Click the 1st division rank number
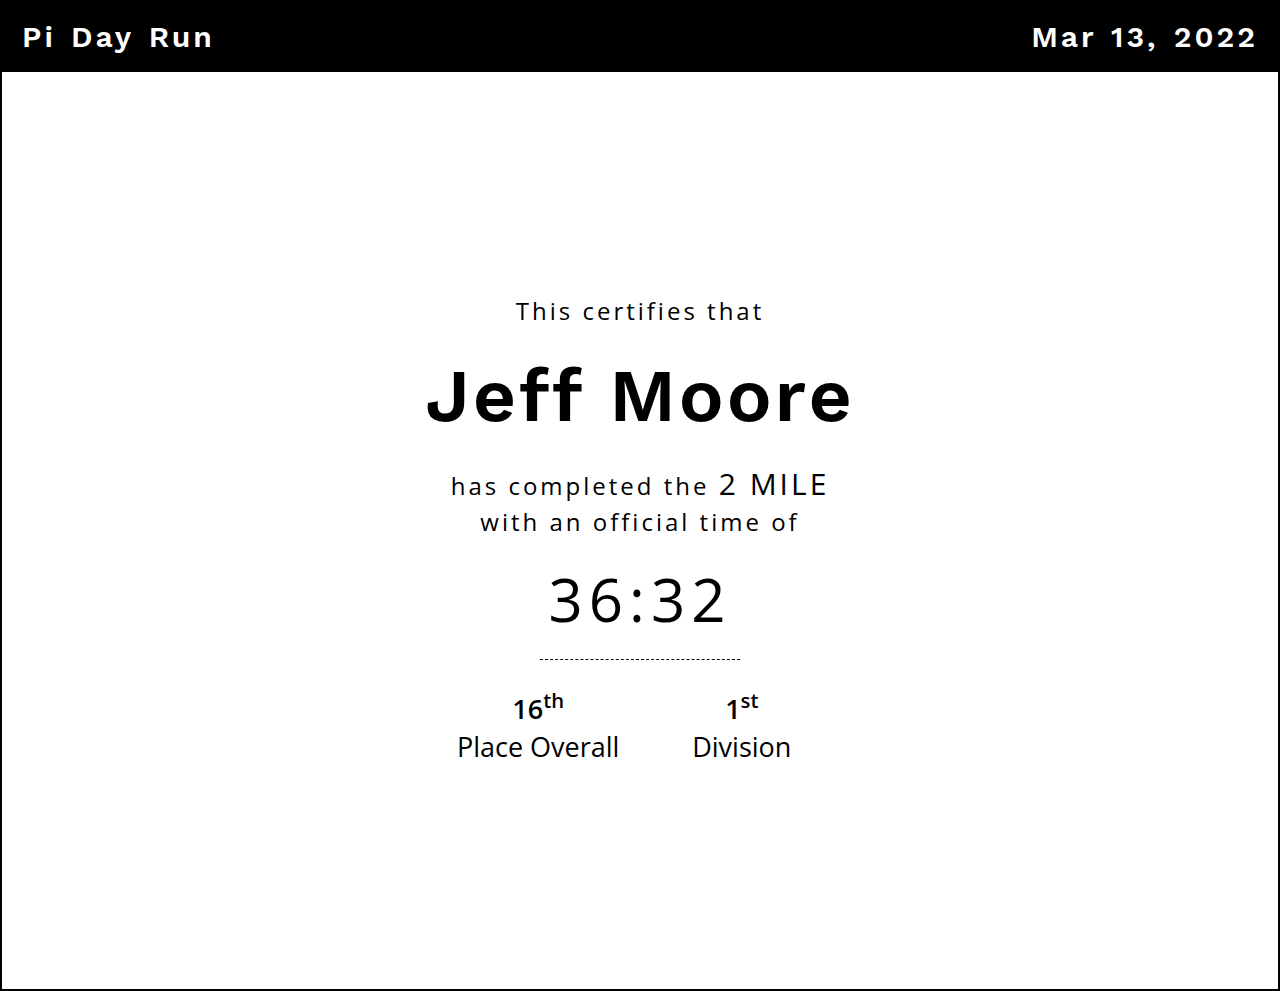Viewport: 1280px width, 991px height. click(733, 710)
